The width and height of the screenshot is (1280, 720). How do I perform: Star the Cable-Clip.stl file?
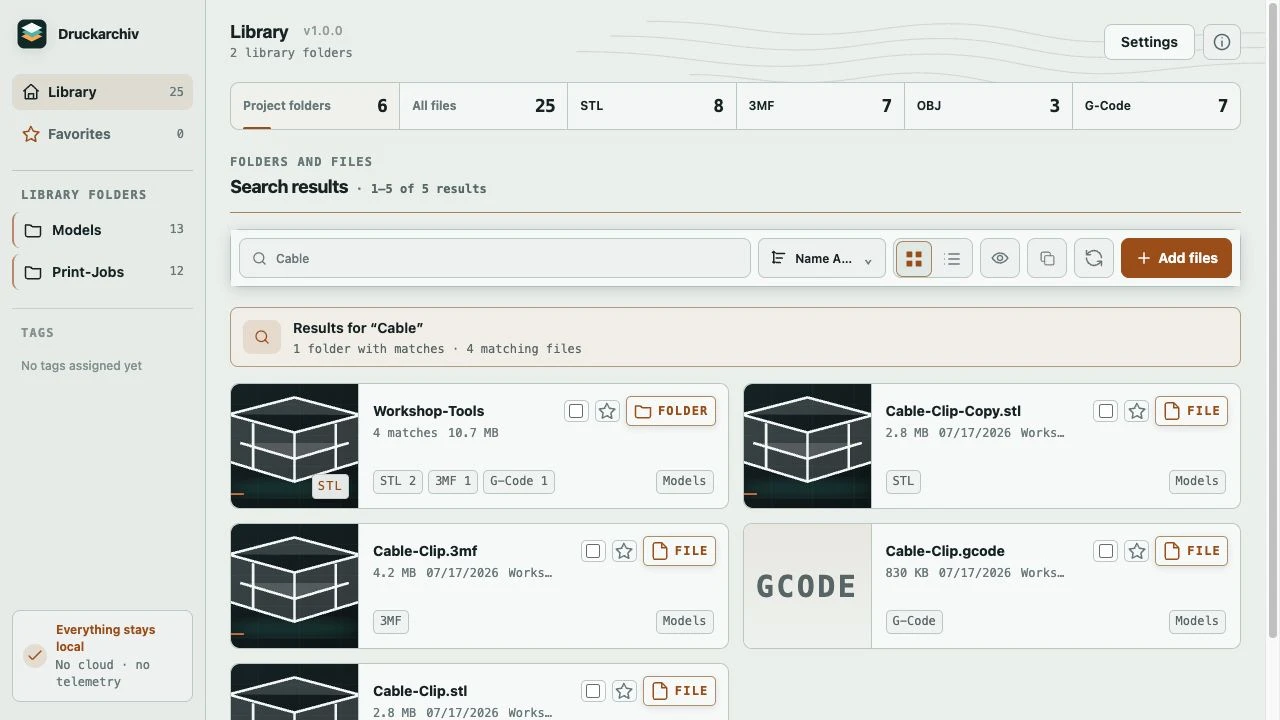pyautogui.click(x=624, y=691)
